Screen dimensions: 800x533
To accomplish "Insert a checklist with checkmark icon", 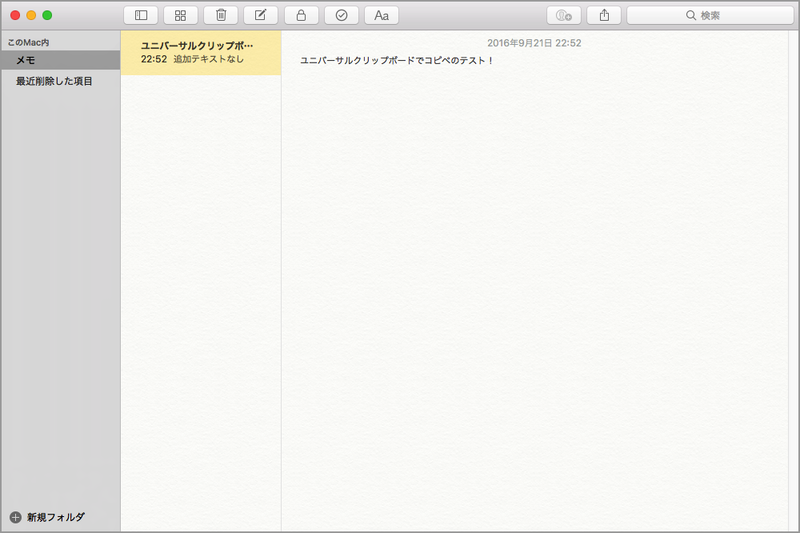I will tap(341, 15).
